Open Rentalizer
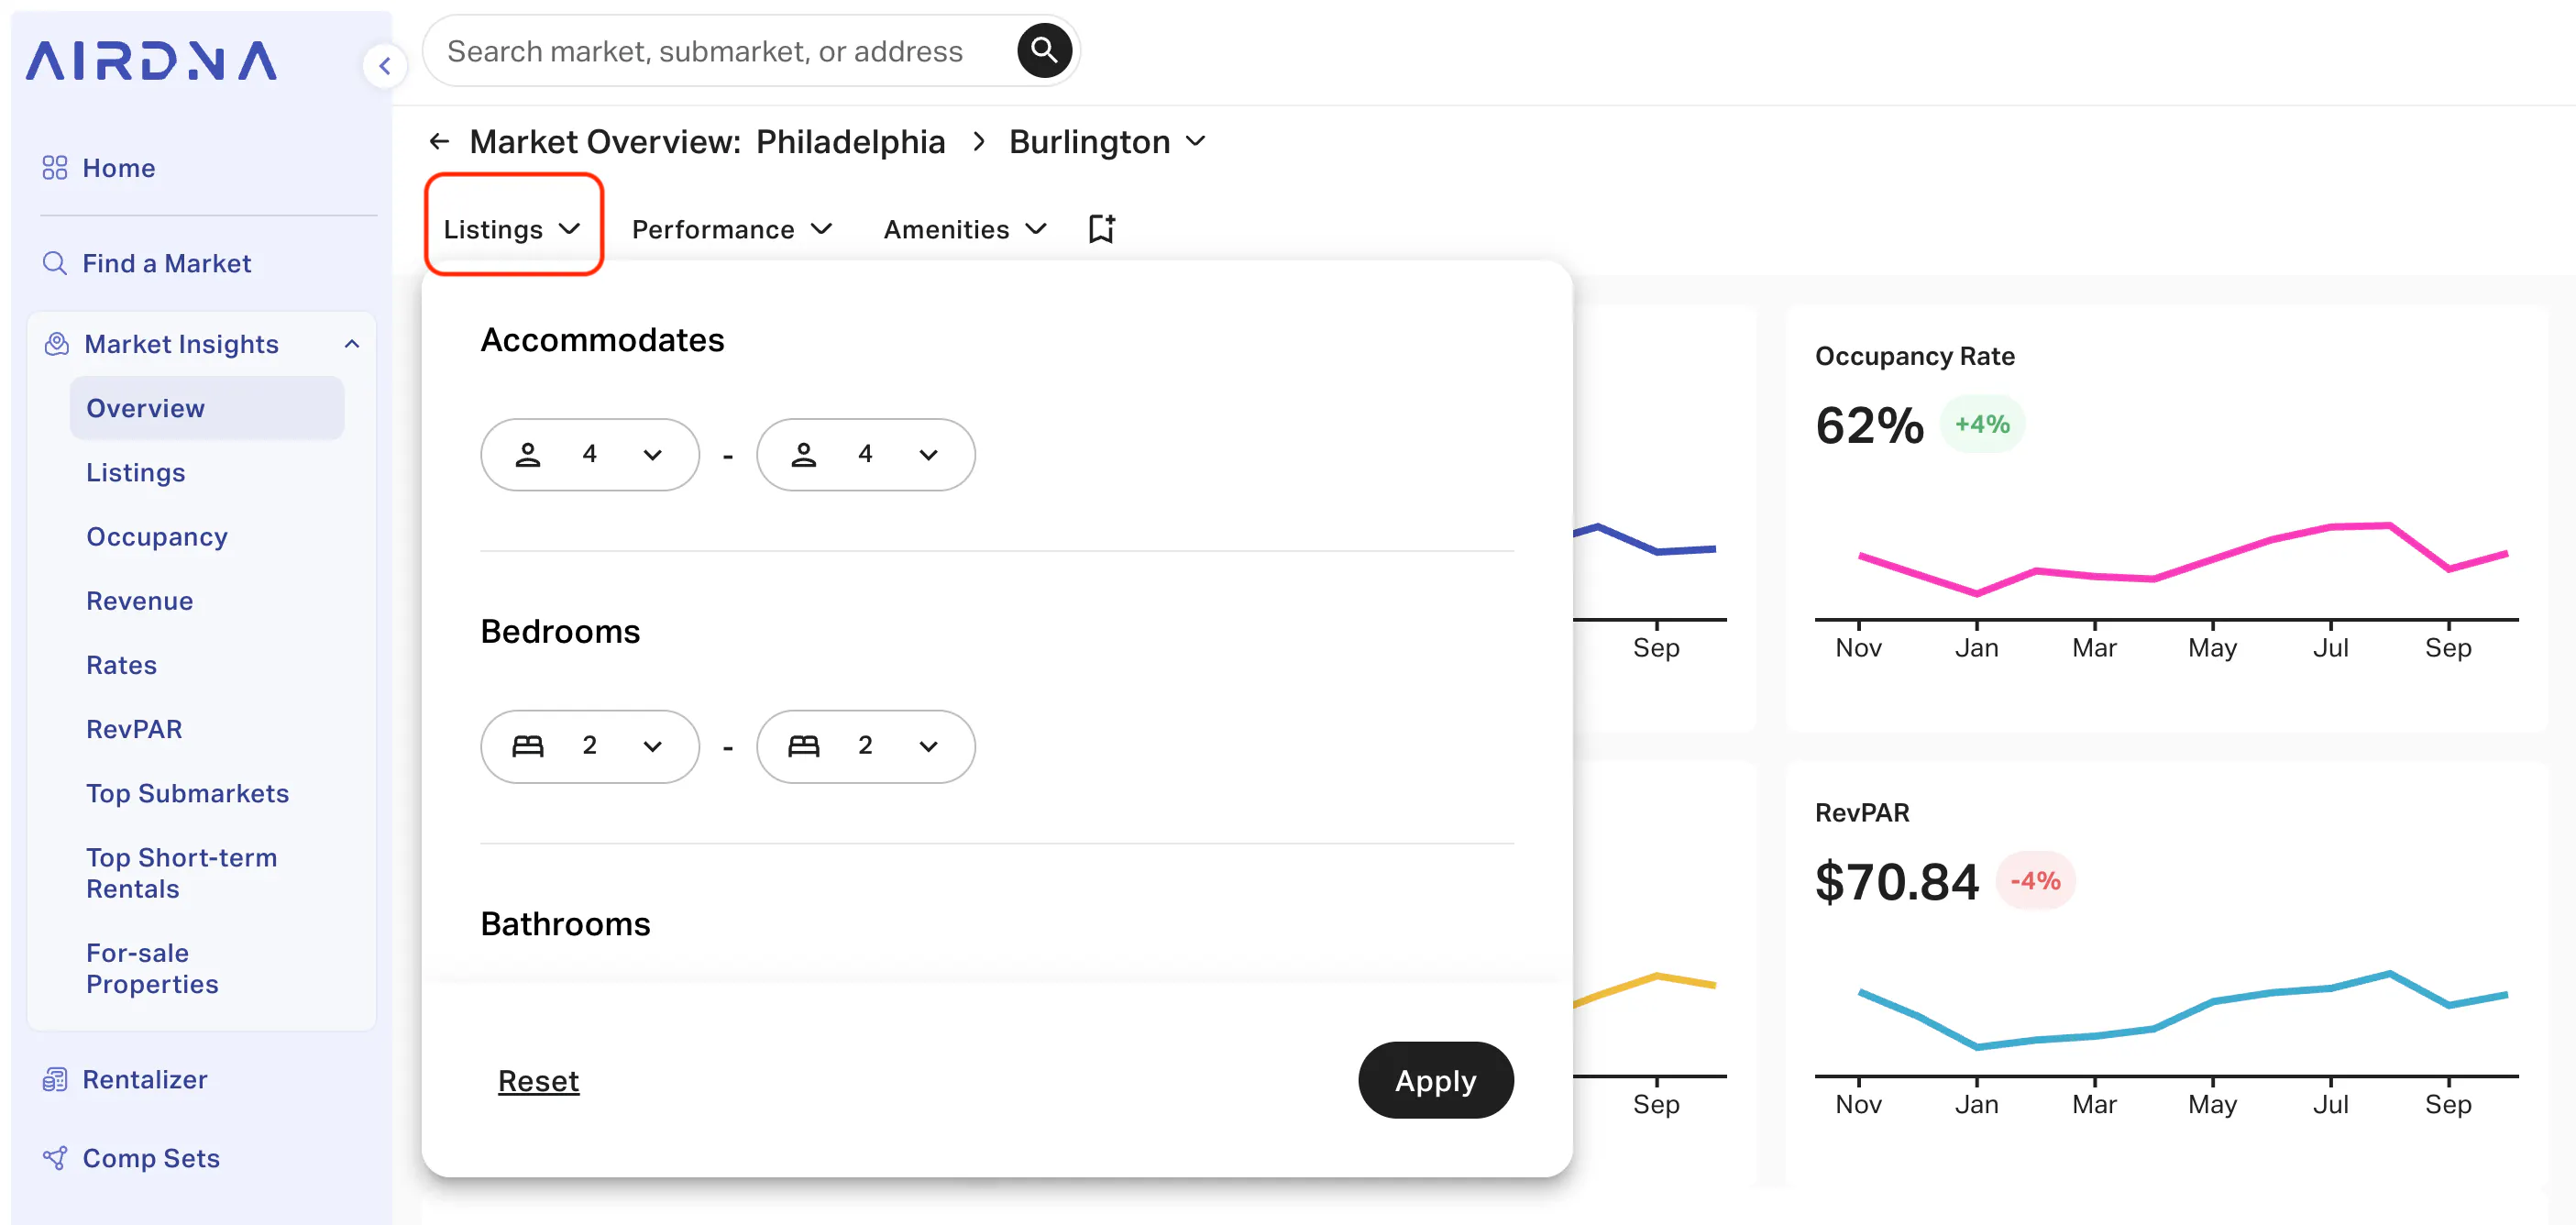Screen dimensions: 2576x1225 (x=145, y=1079)
